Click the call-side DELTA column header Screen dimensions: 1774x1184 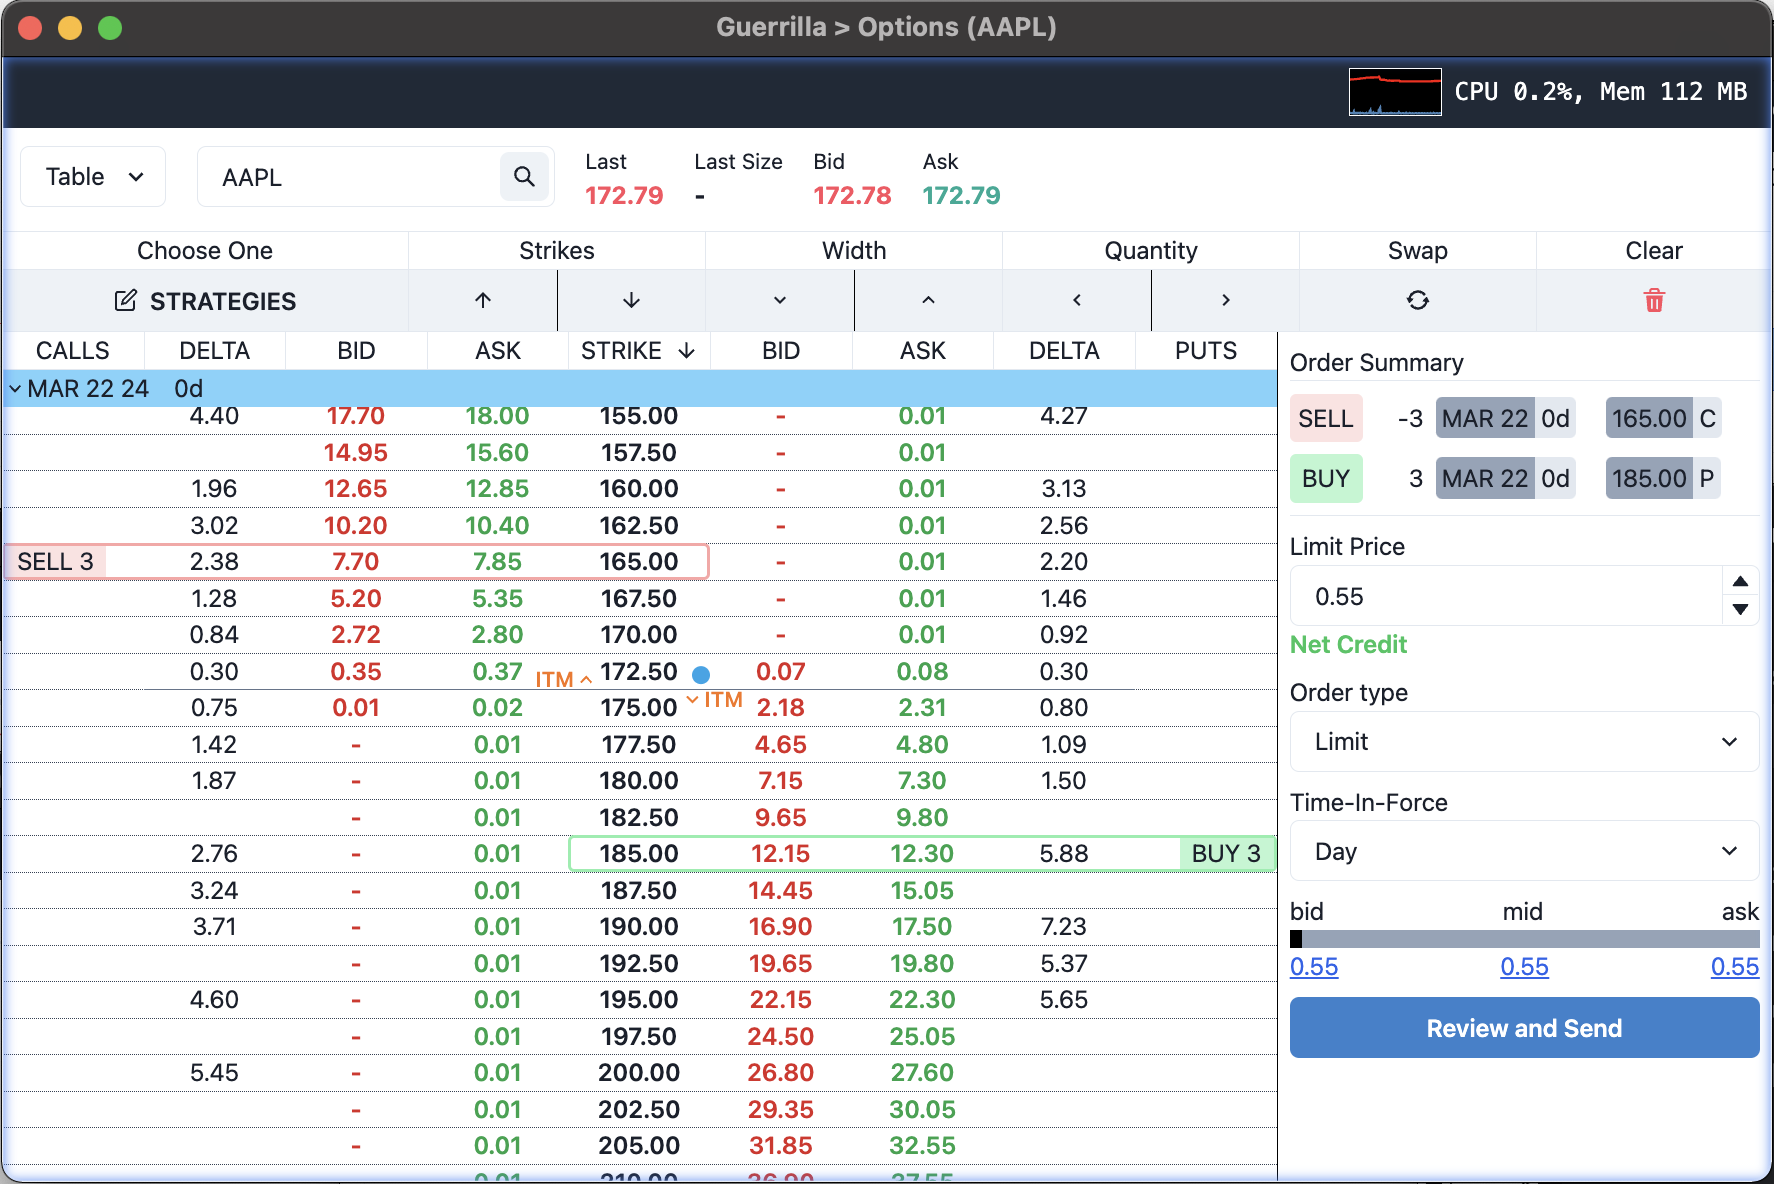[x=215, y=351]
